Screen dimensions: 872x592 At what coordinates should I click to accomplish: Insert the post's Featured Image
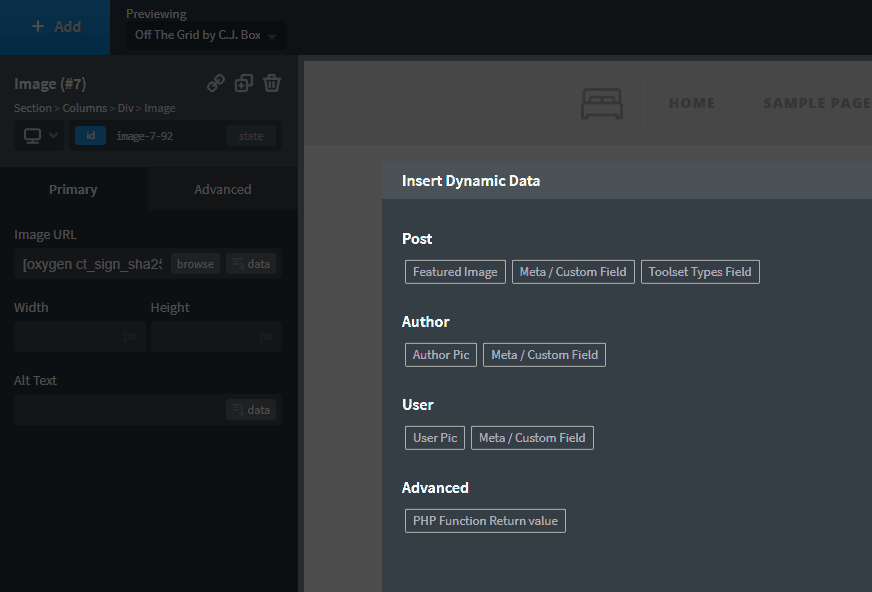(455, 271)
